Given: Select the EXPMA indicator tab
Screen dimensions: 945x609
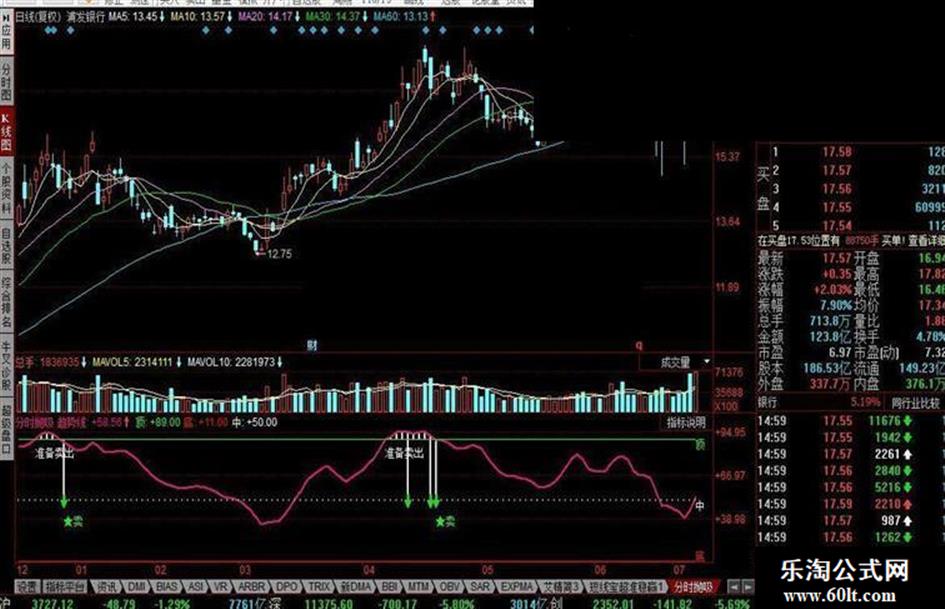Looking at the screenshot, I should click(x=516, y=587).
